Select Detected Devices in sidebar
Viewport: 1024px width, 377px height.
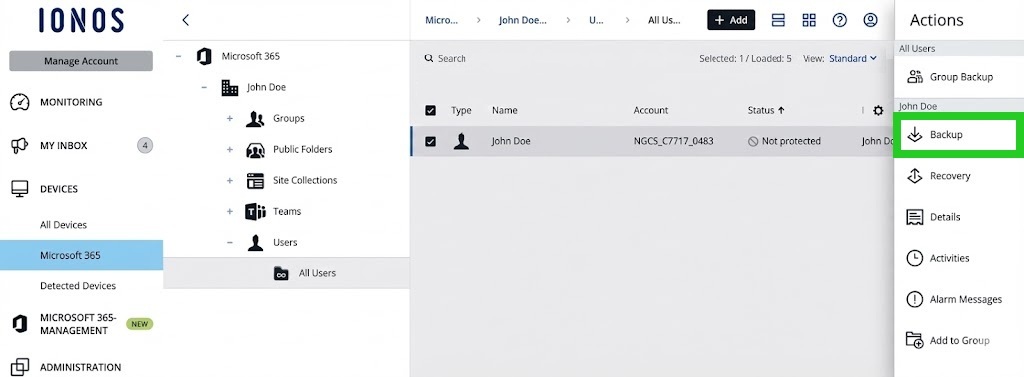click(78, 286)
